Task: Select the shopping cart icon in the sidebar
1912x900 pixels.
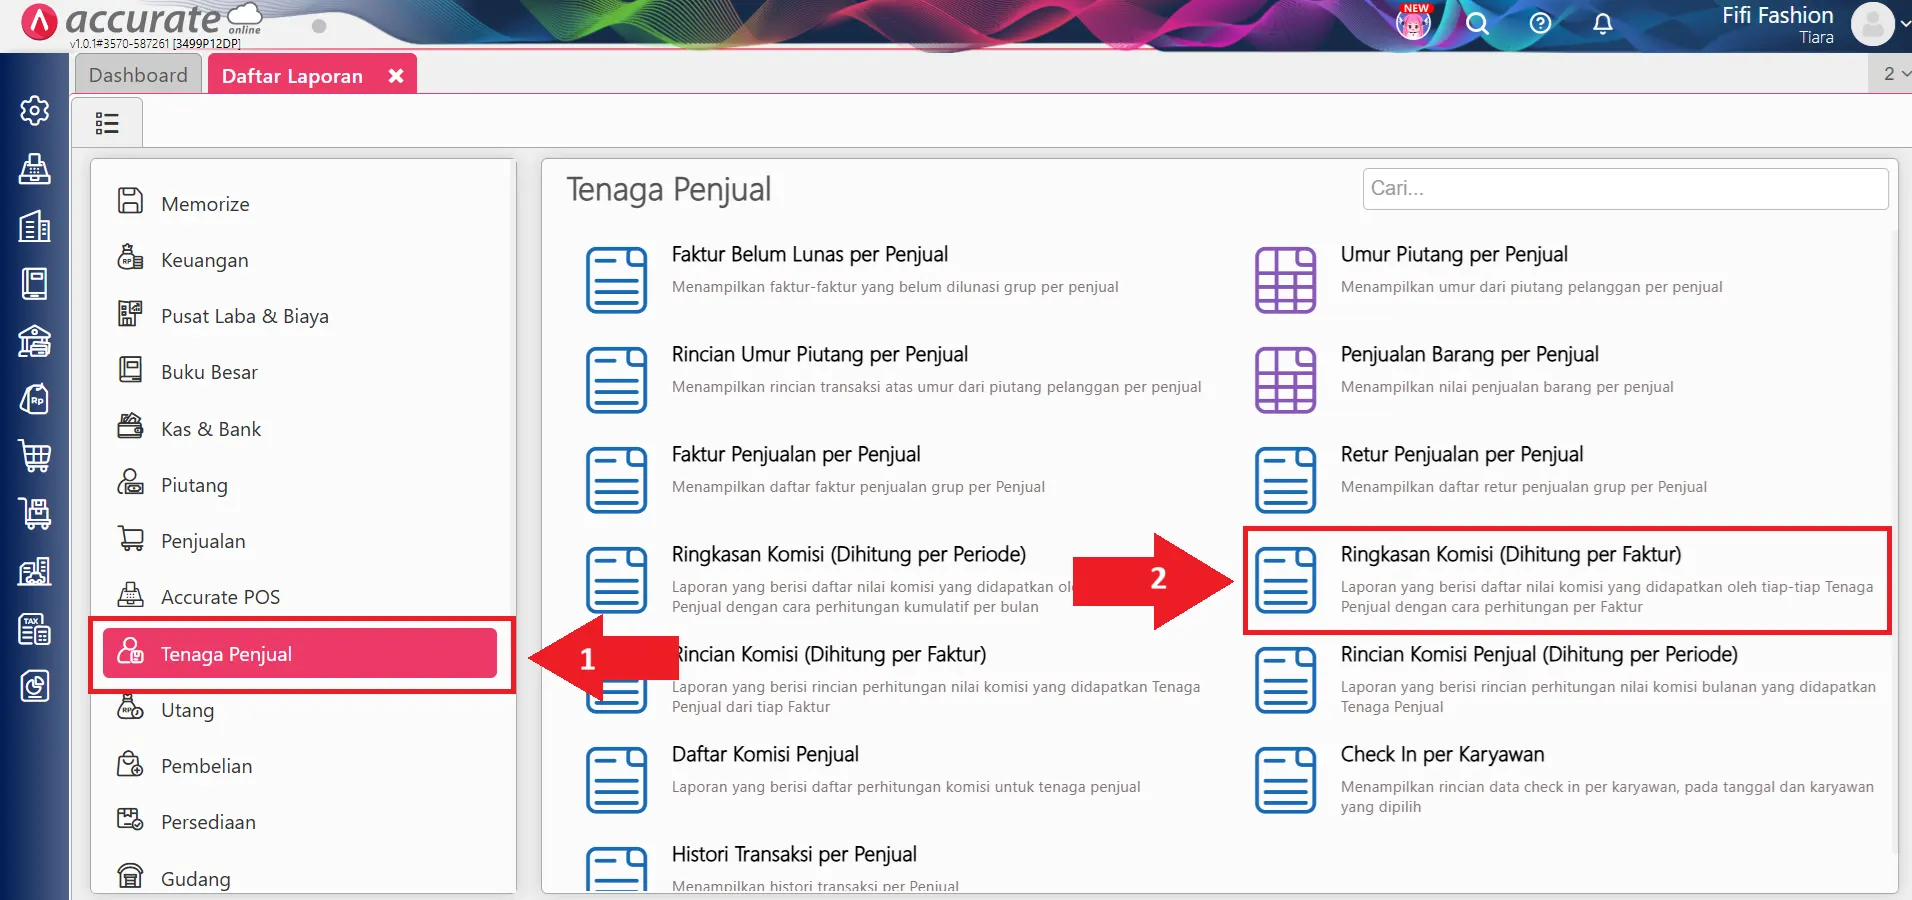Action: [x=34, y=456]
